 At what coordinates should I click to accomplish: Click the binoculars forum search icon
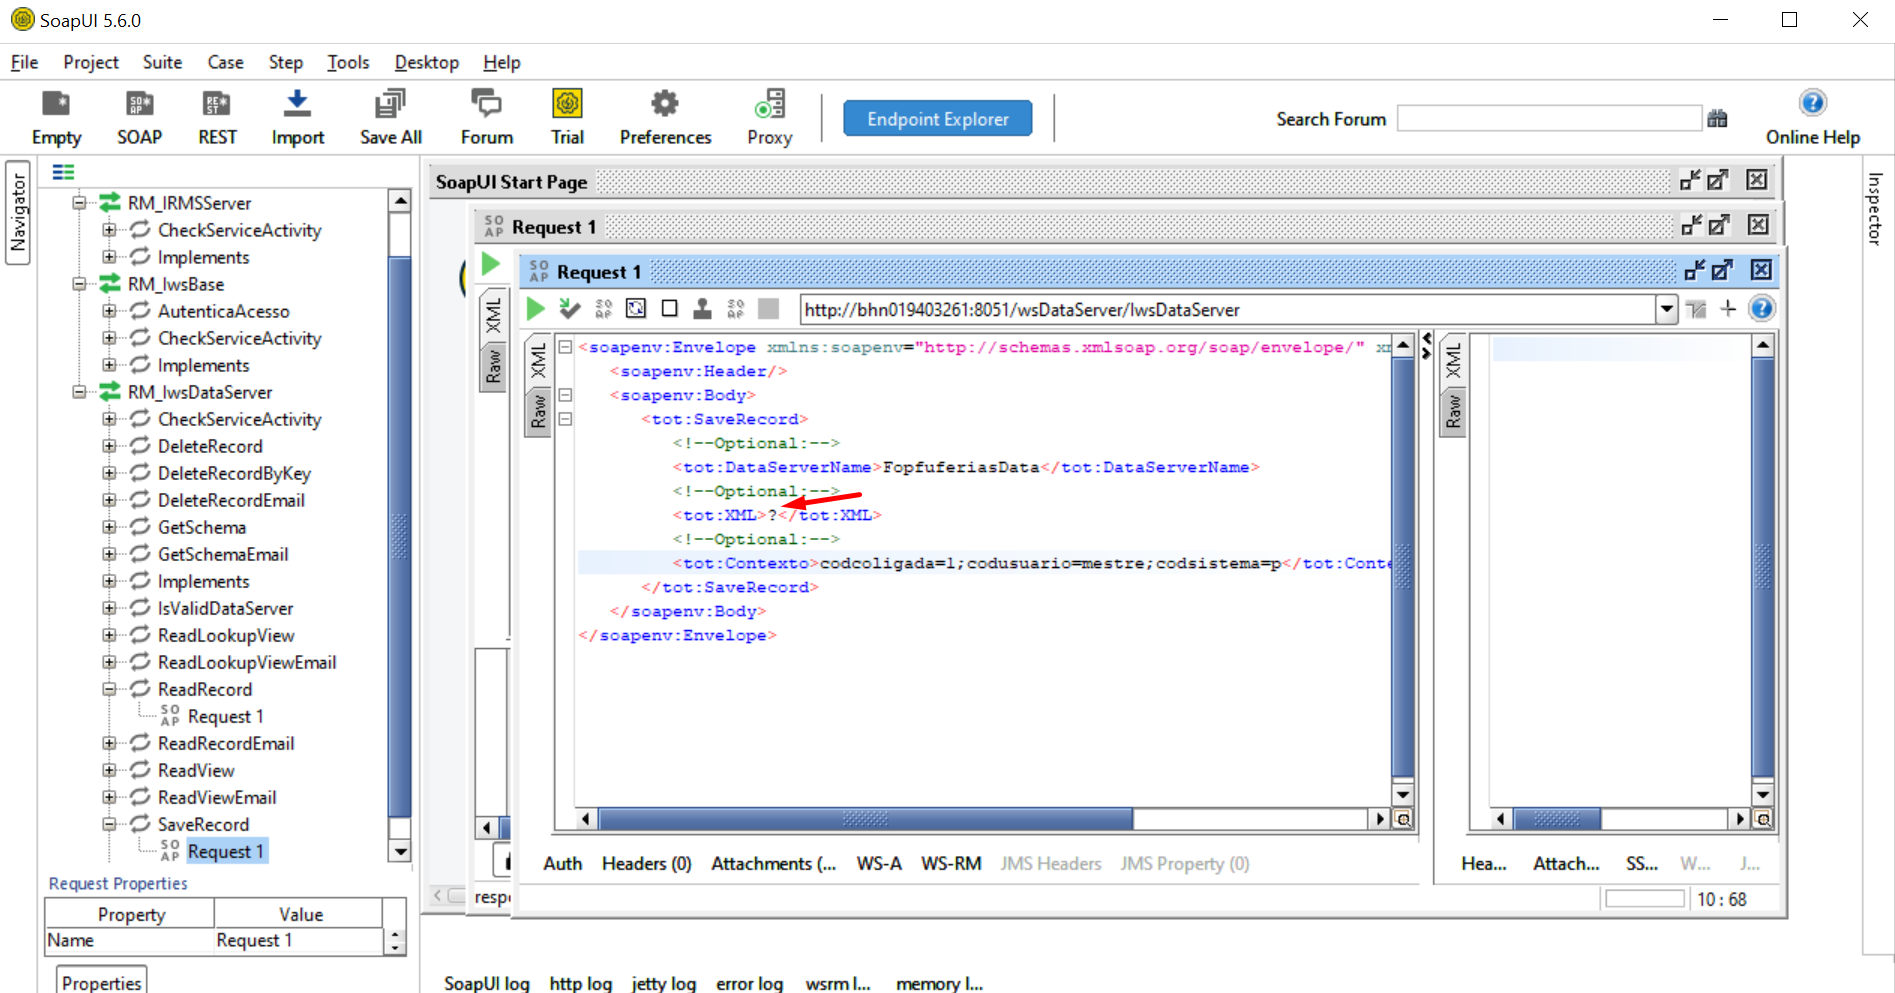(x=1718, y=119)
